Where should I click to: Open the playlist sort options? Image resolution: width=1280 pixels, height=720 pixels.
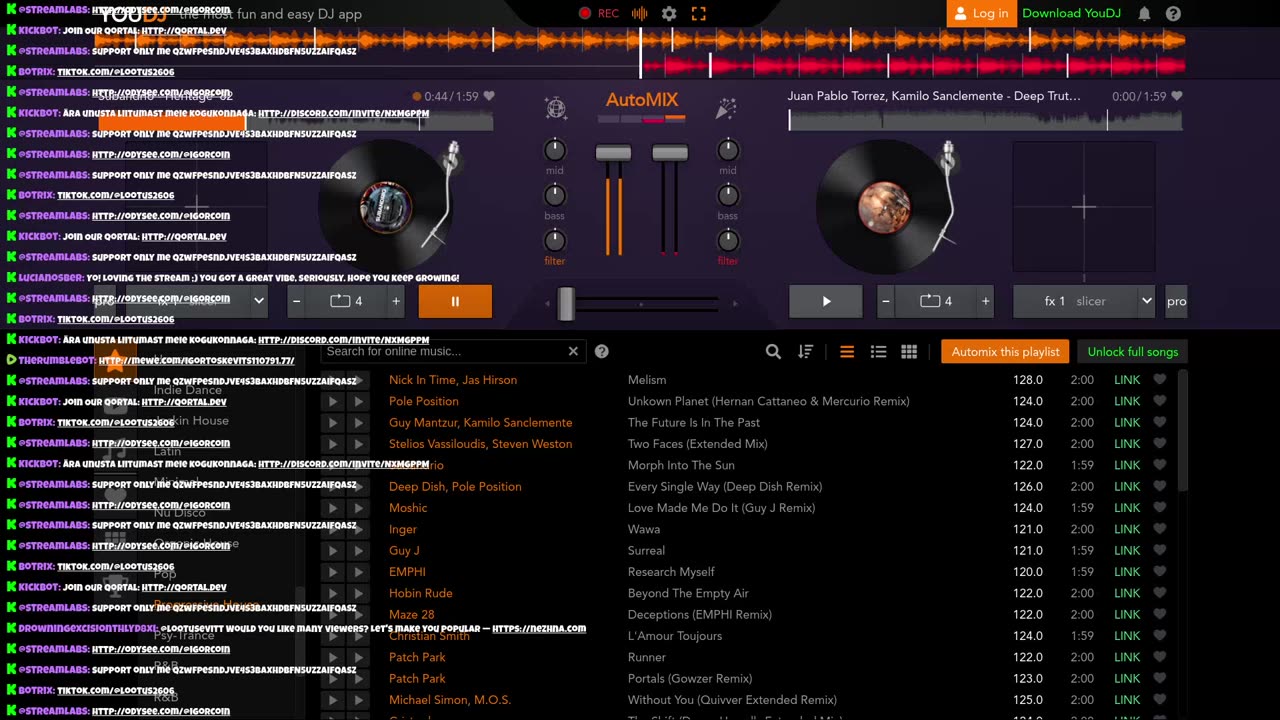pos(805,352)
